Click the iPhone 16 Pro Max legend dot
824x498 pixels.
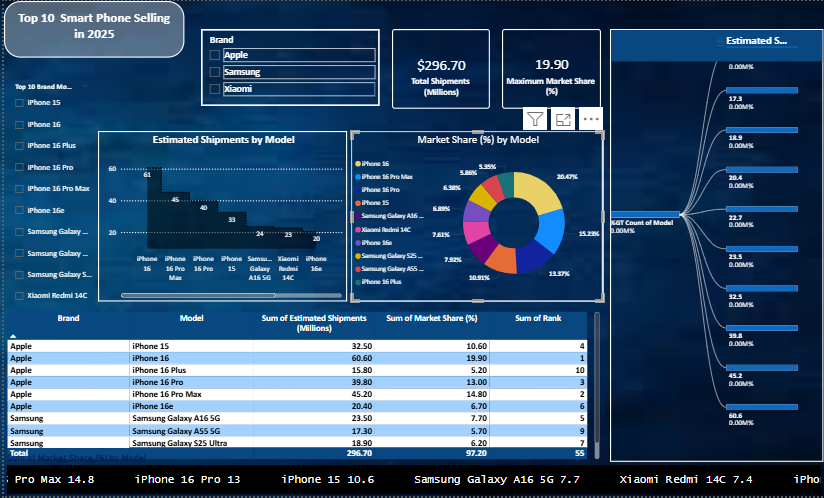pos(356,176)
